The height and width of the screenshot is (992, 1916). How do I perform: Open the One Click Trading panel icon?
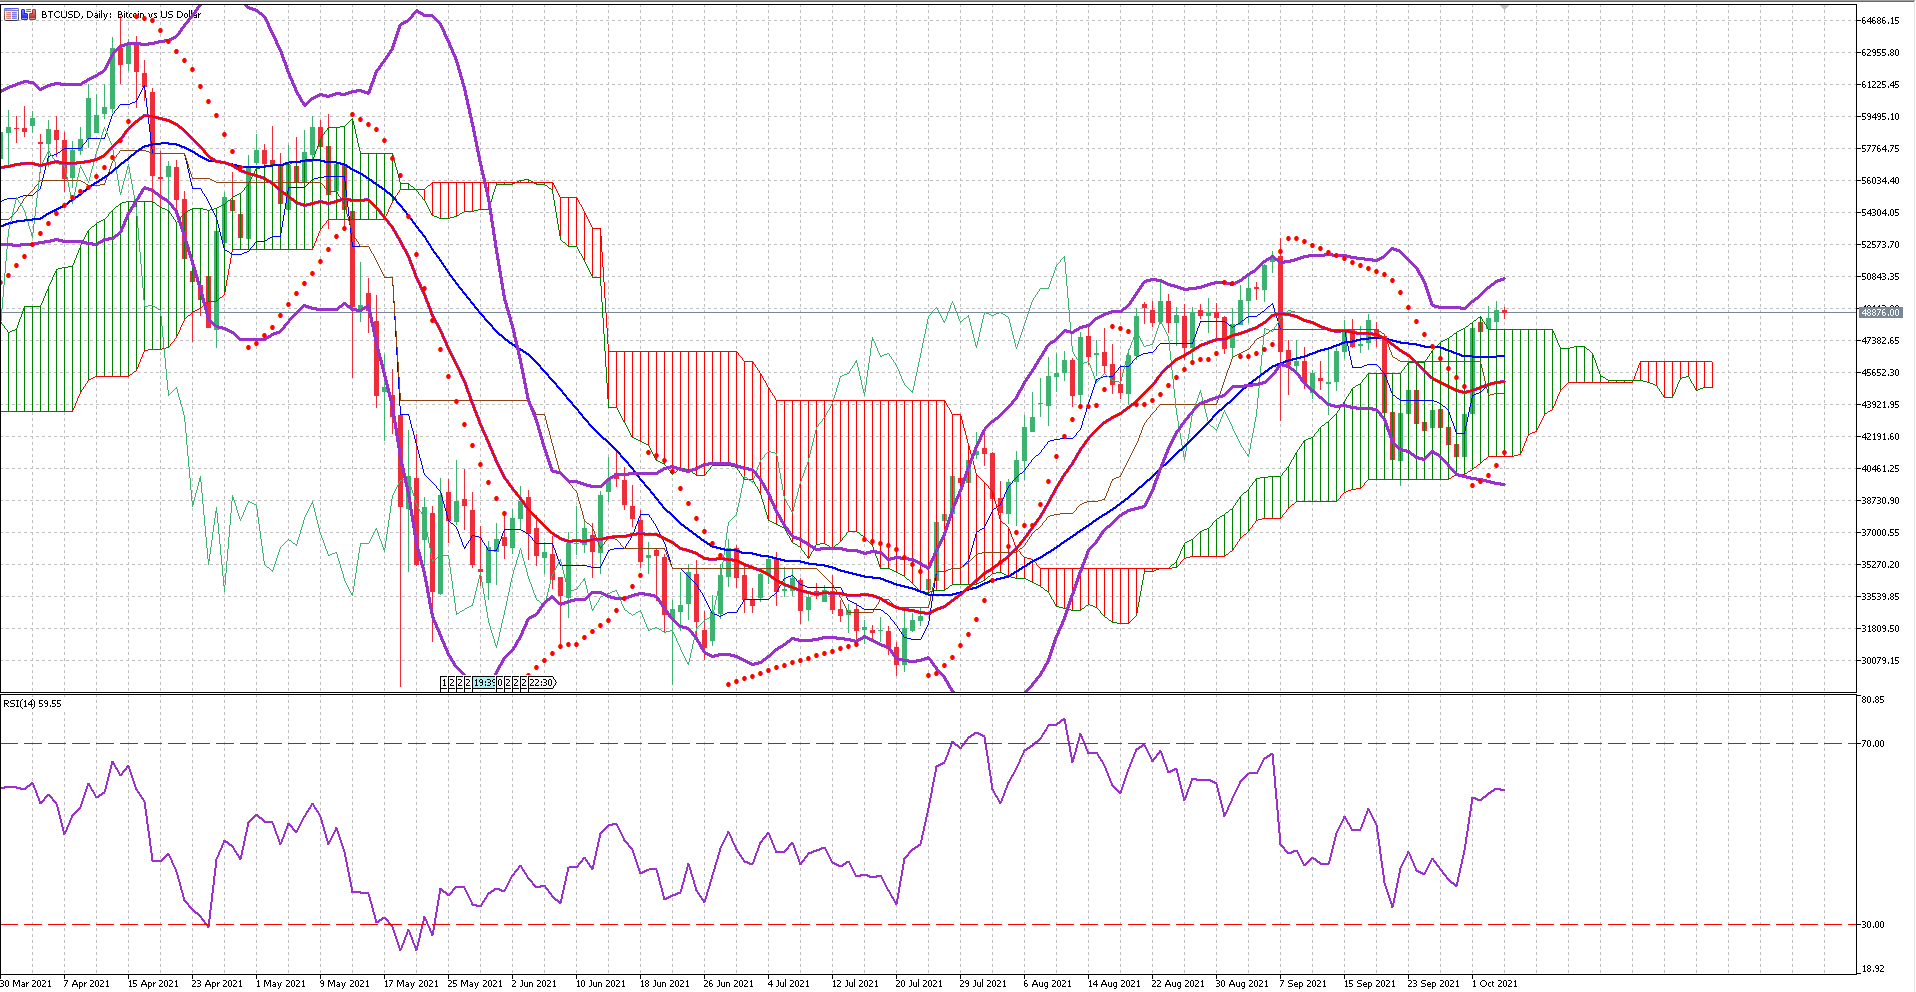pyautogui.click(x=12, y=15)
